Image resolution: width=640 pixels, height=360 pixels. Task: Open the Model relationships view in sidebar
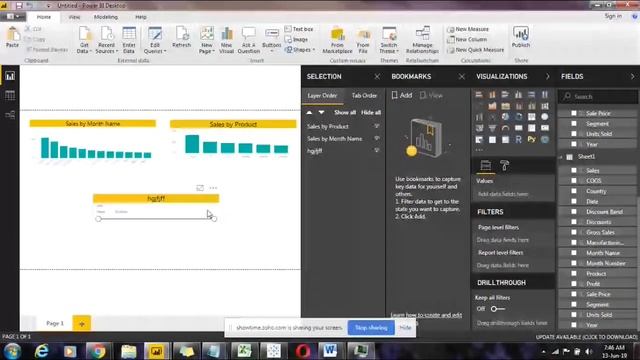pyautogui.click(x=10, y=115)
